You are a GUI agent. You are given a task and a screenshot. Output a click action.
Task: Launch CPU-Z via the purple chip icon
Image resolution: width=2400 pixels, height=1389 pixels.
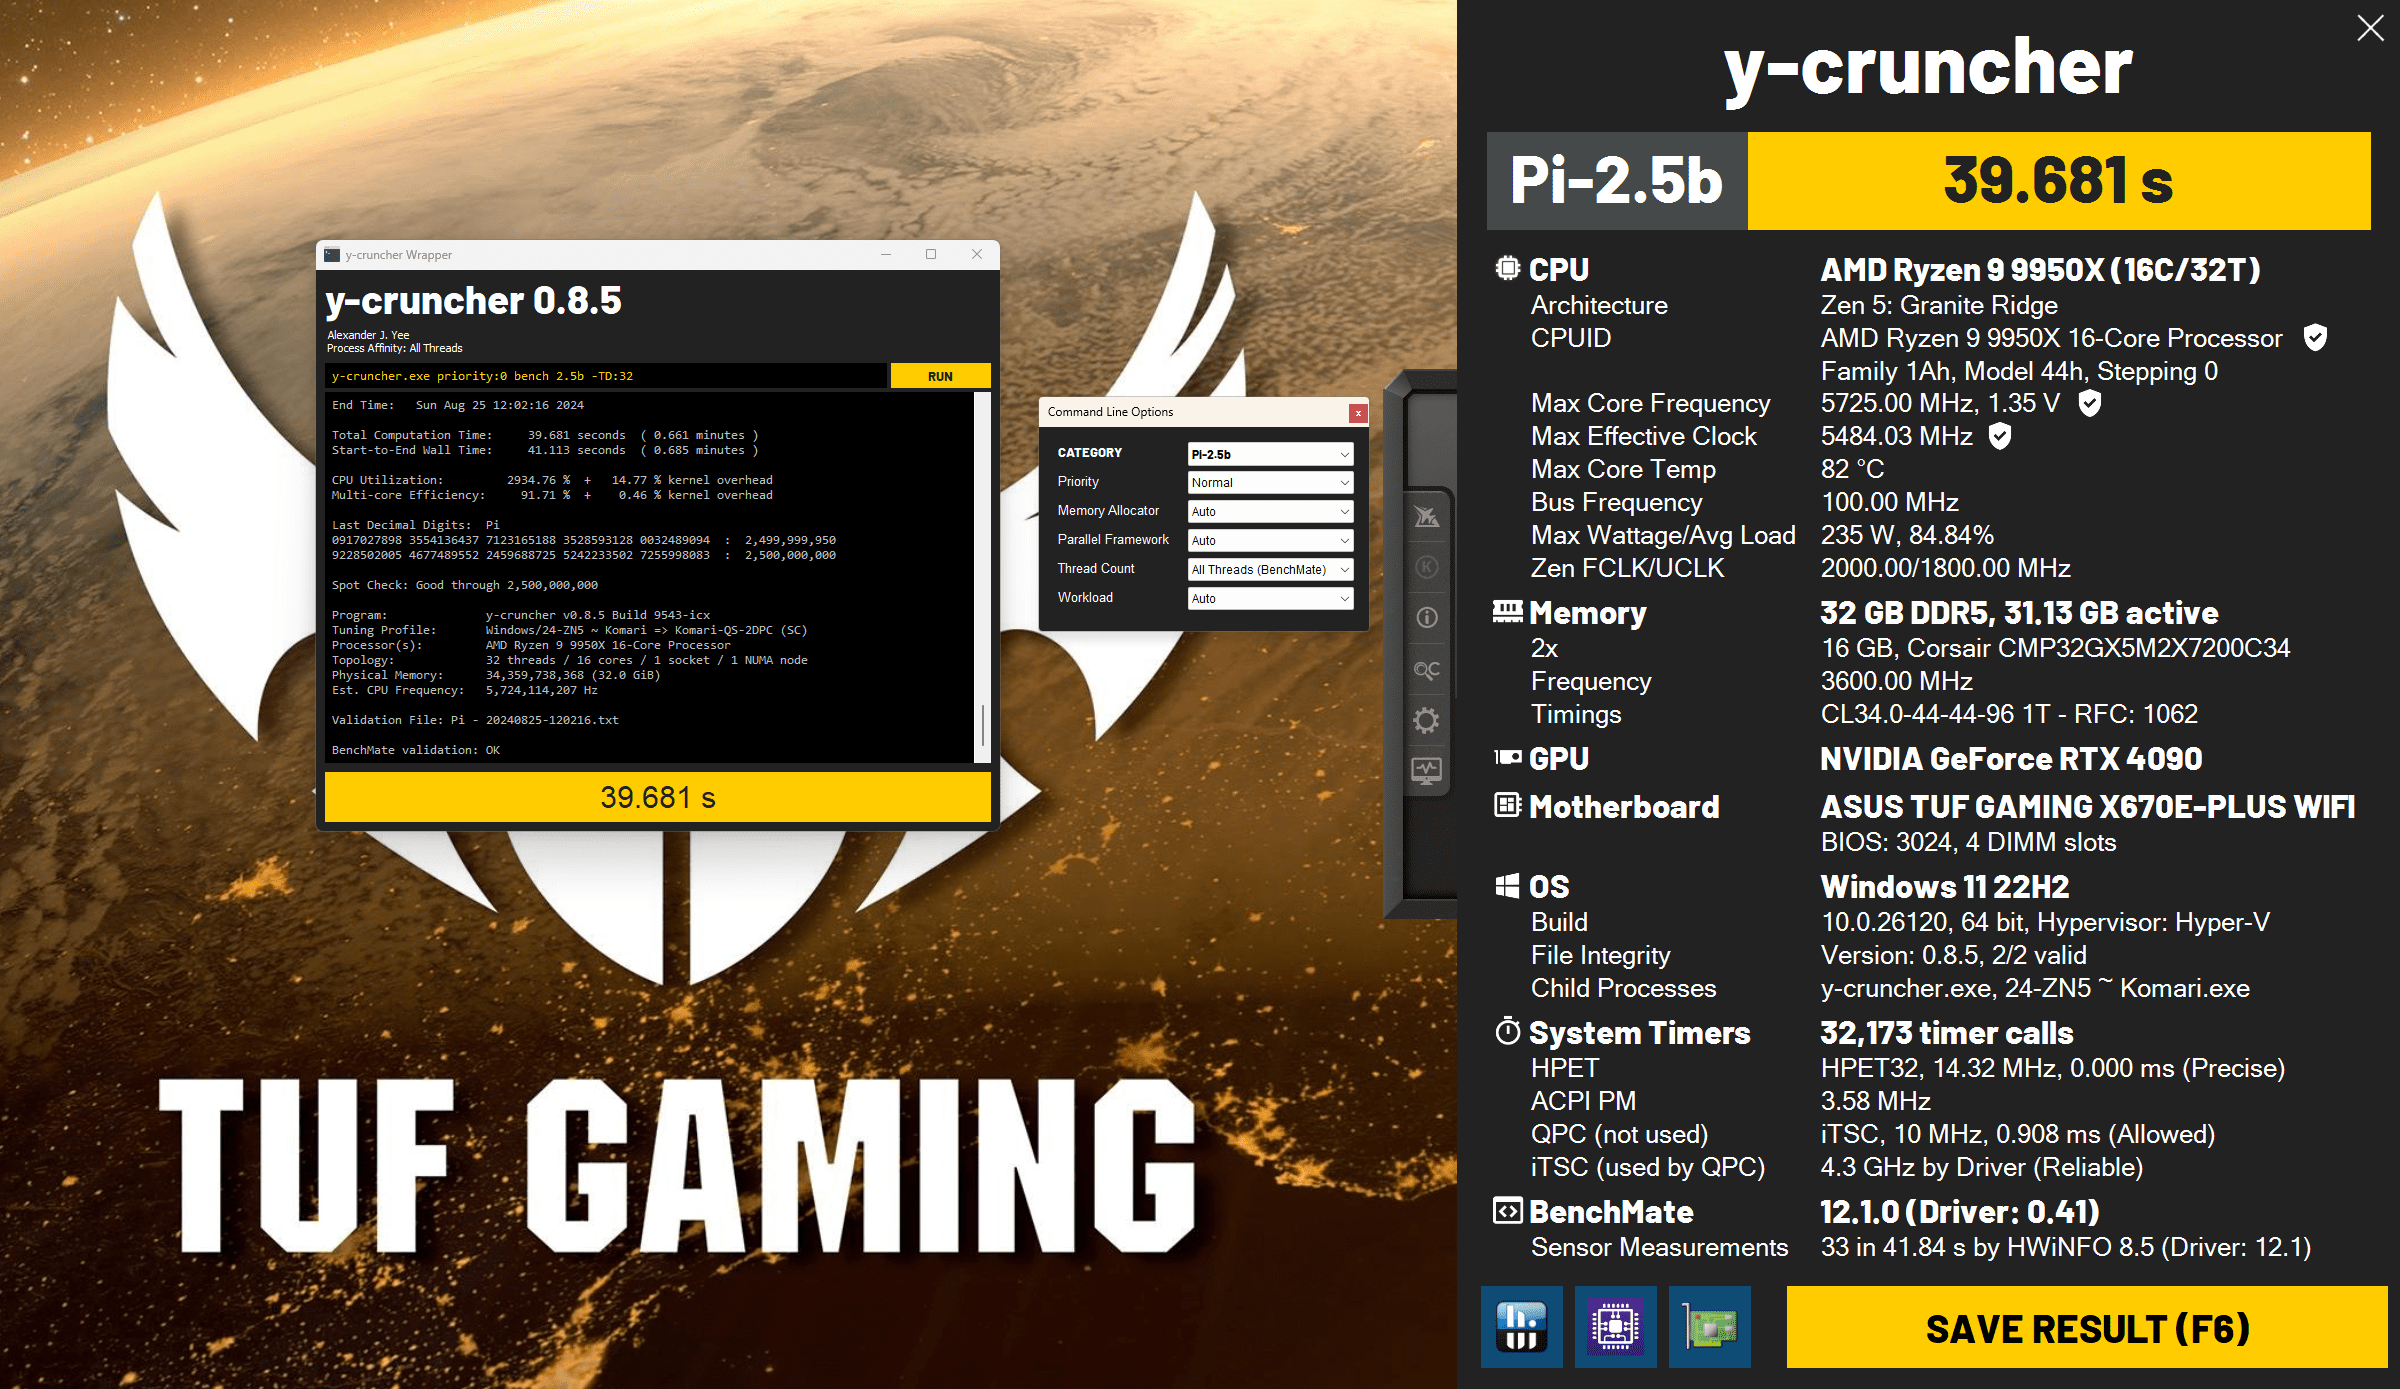pos(1615,1327)
